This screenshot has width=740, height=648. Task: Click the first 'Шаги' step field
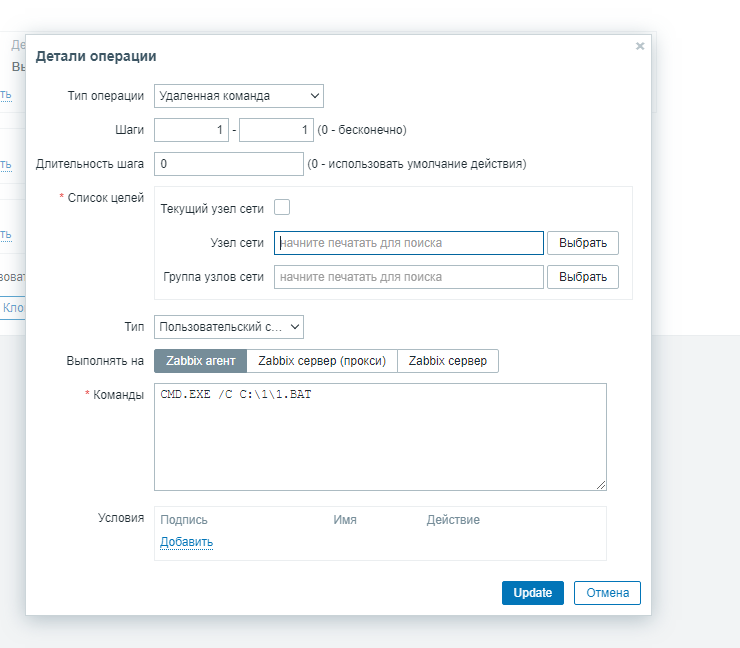191,130
